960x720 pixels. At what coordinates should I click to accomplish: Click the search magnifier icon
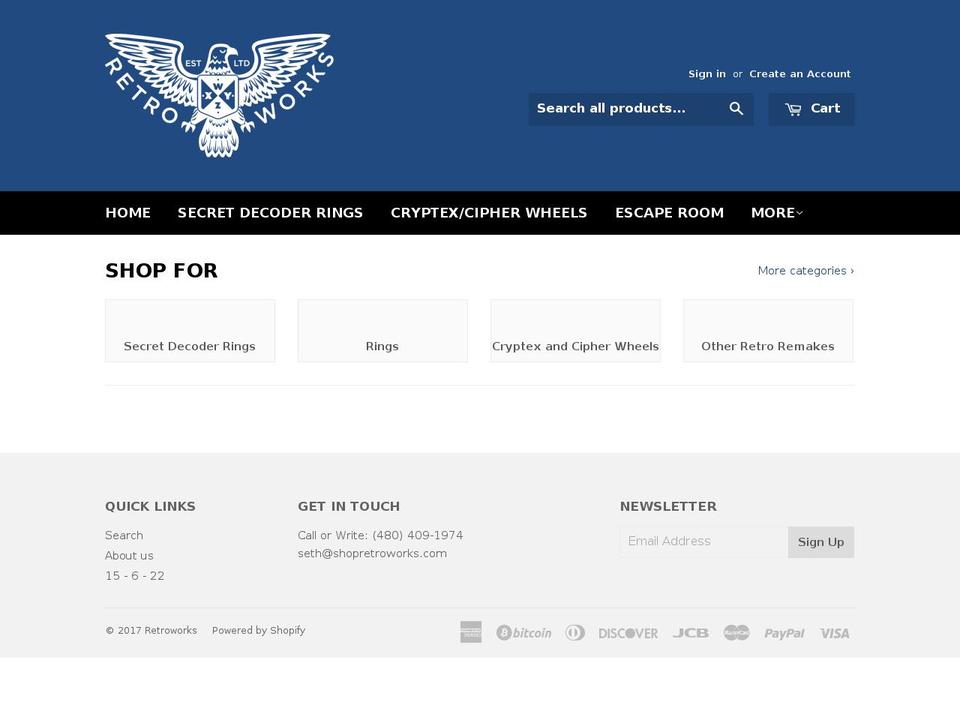click(x=736, y=108)
